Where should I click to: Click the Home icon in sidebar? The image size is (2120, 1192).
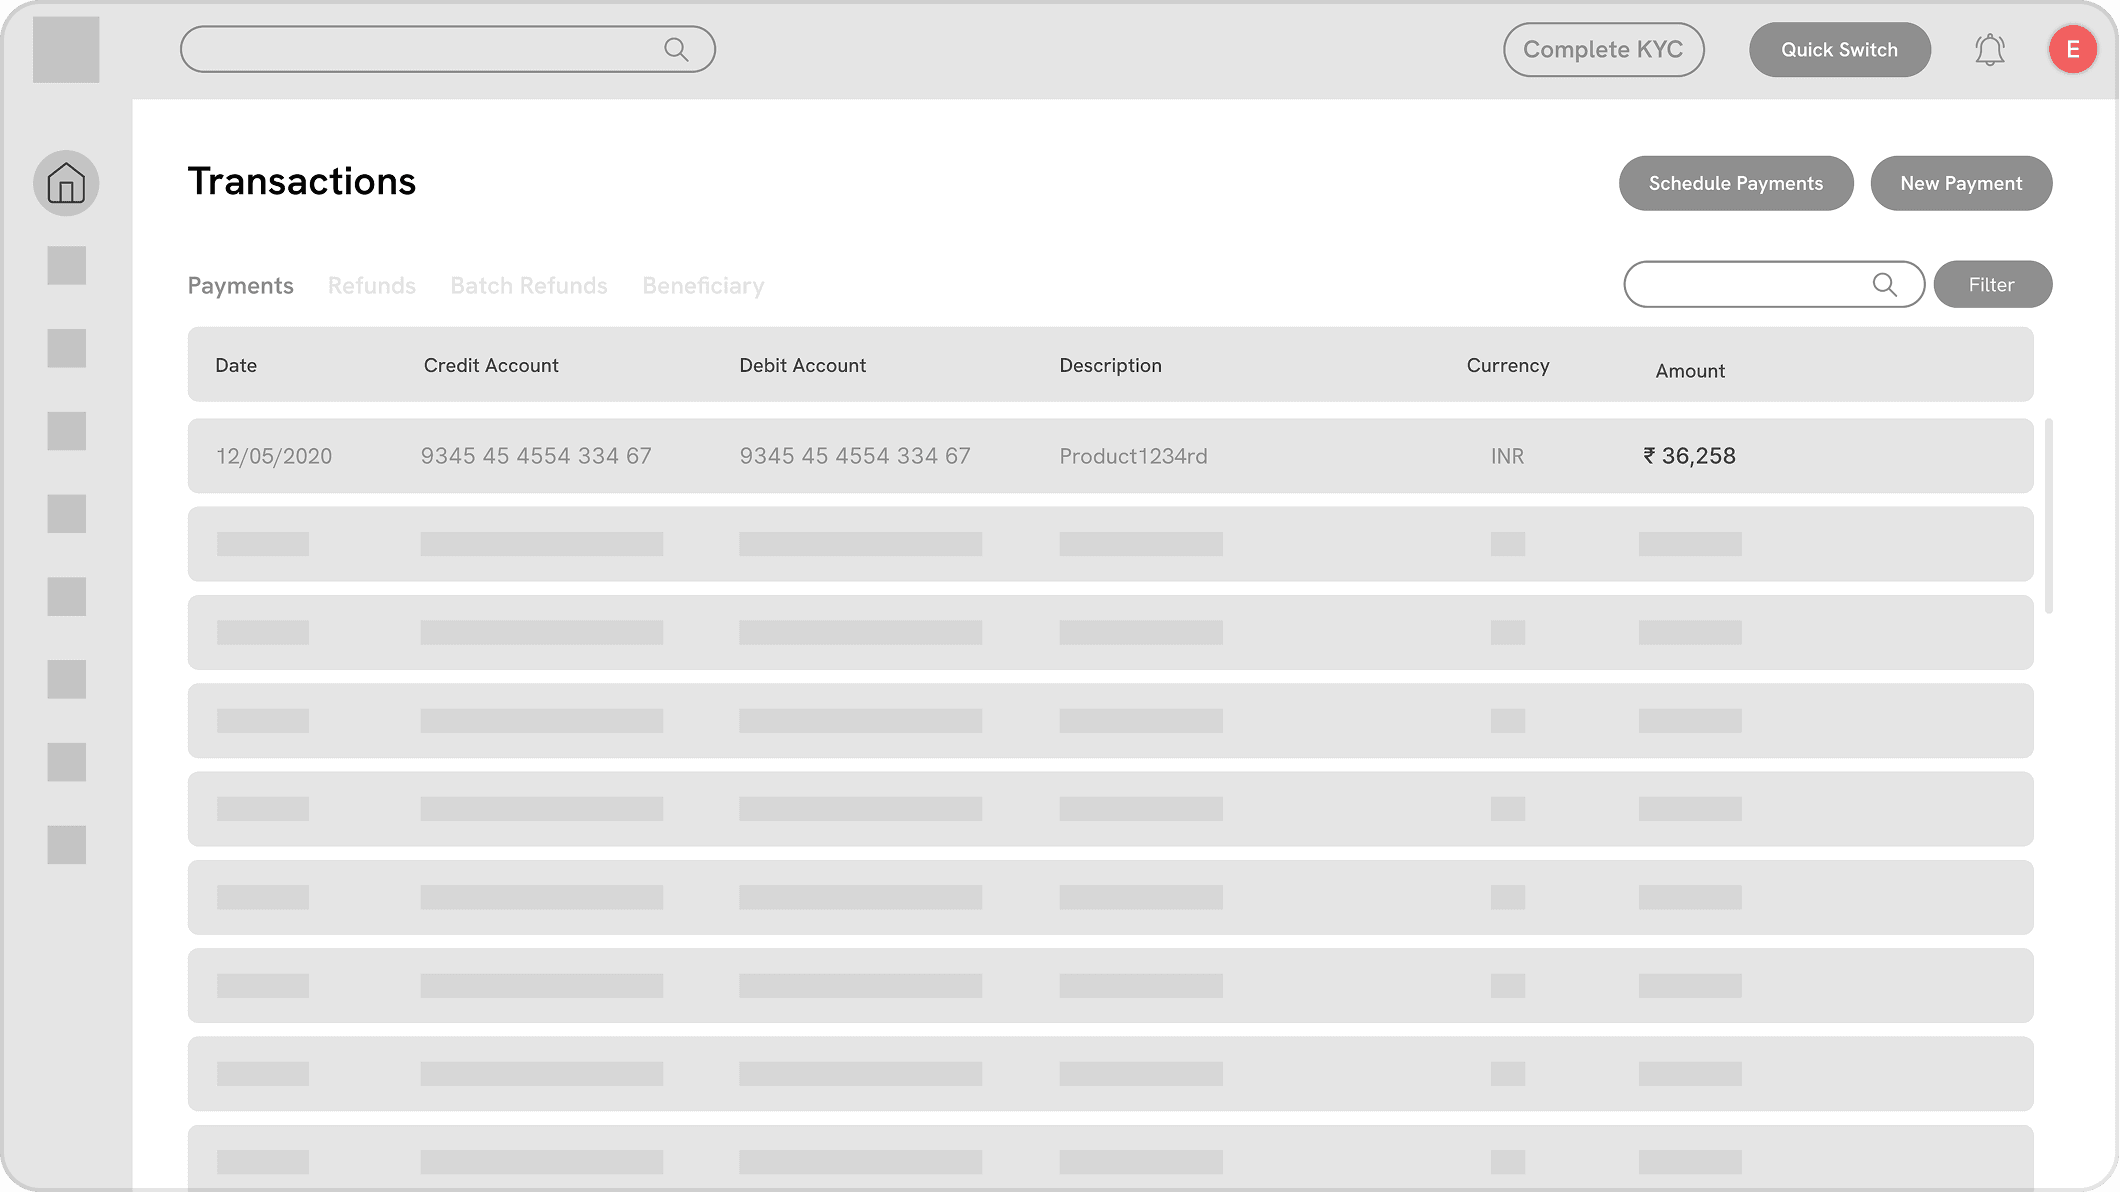(x=66, y=183)
